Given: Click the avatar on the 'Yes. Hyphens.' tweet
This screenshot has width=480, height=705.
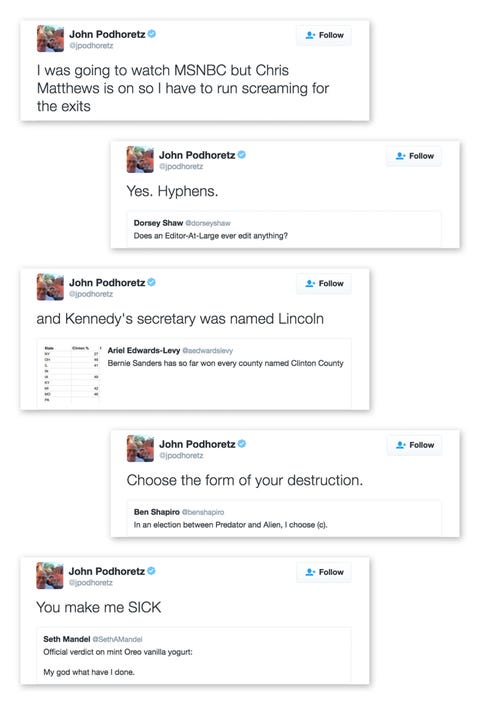Looking at the screenshot, I should pyautogui.click(x=140, y=160).
